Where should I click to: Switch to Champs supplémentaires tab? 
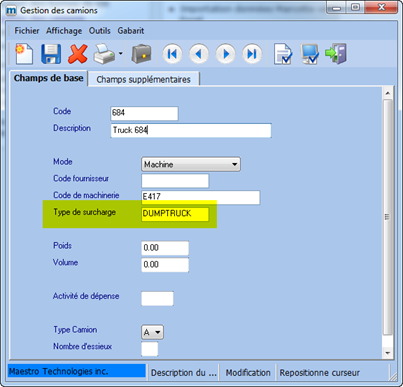(x=144, y=79)
